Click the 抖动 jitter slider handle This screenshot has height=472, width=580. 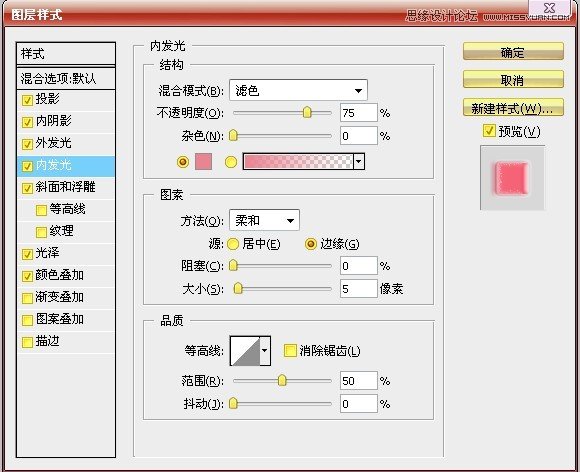click(233, 404)
